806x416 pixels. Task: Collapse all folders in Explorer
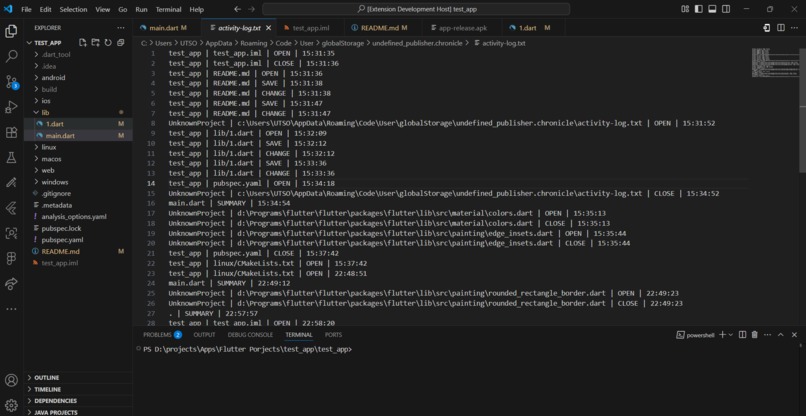click(x=120, y=43)
